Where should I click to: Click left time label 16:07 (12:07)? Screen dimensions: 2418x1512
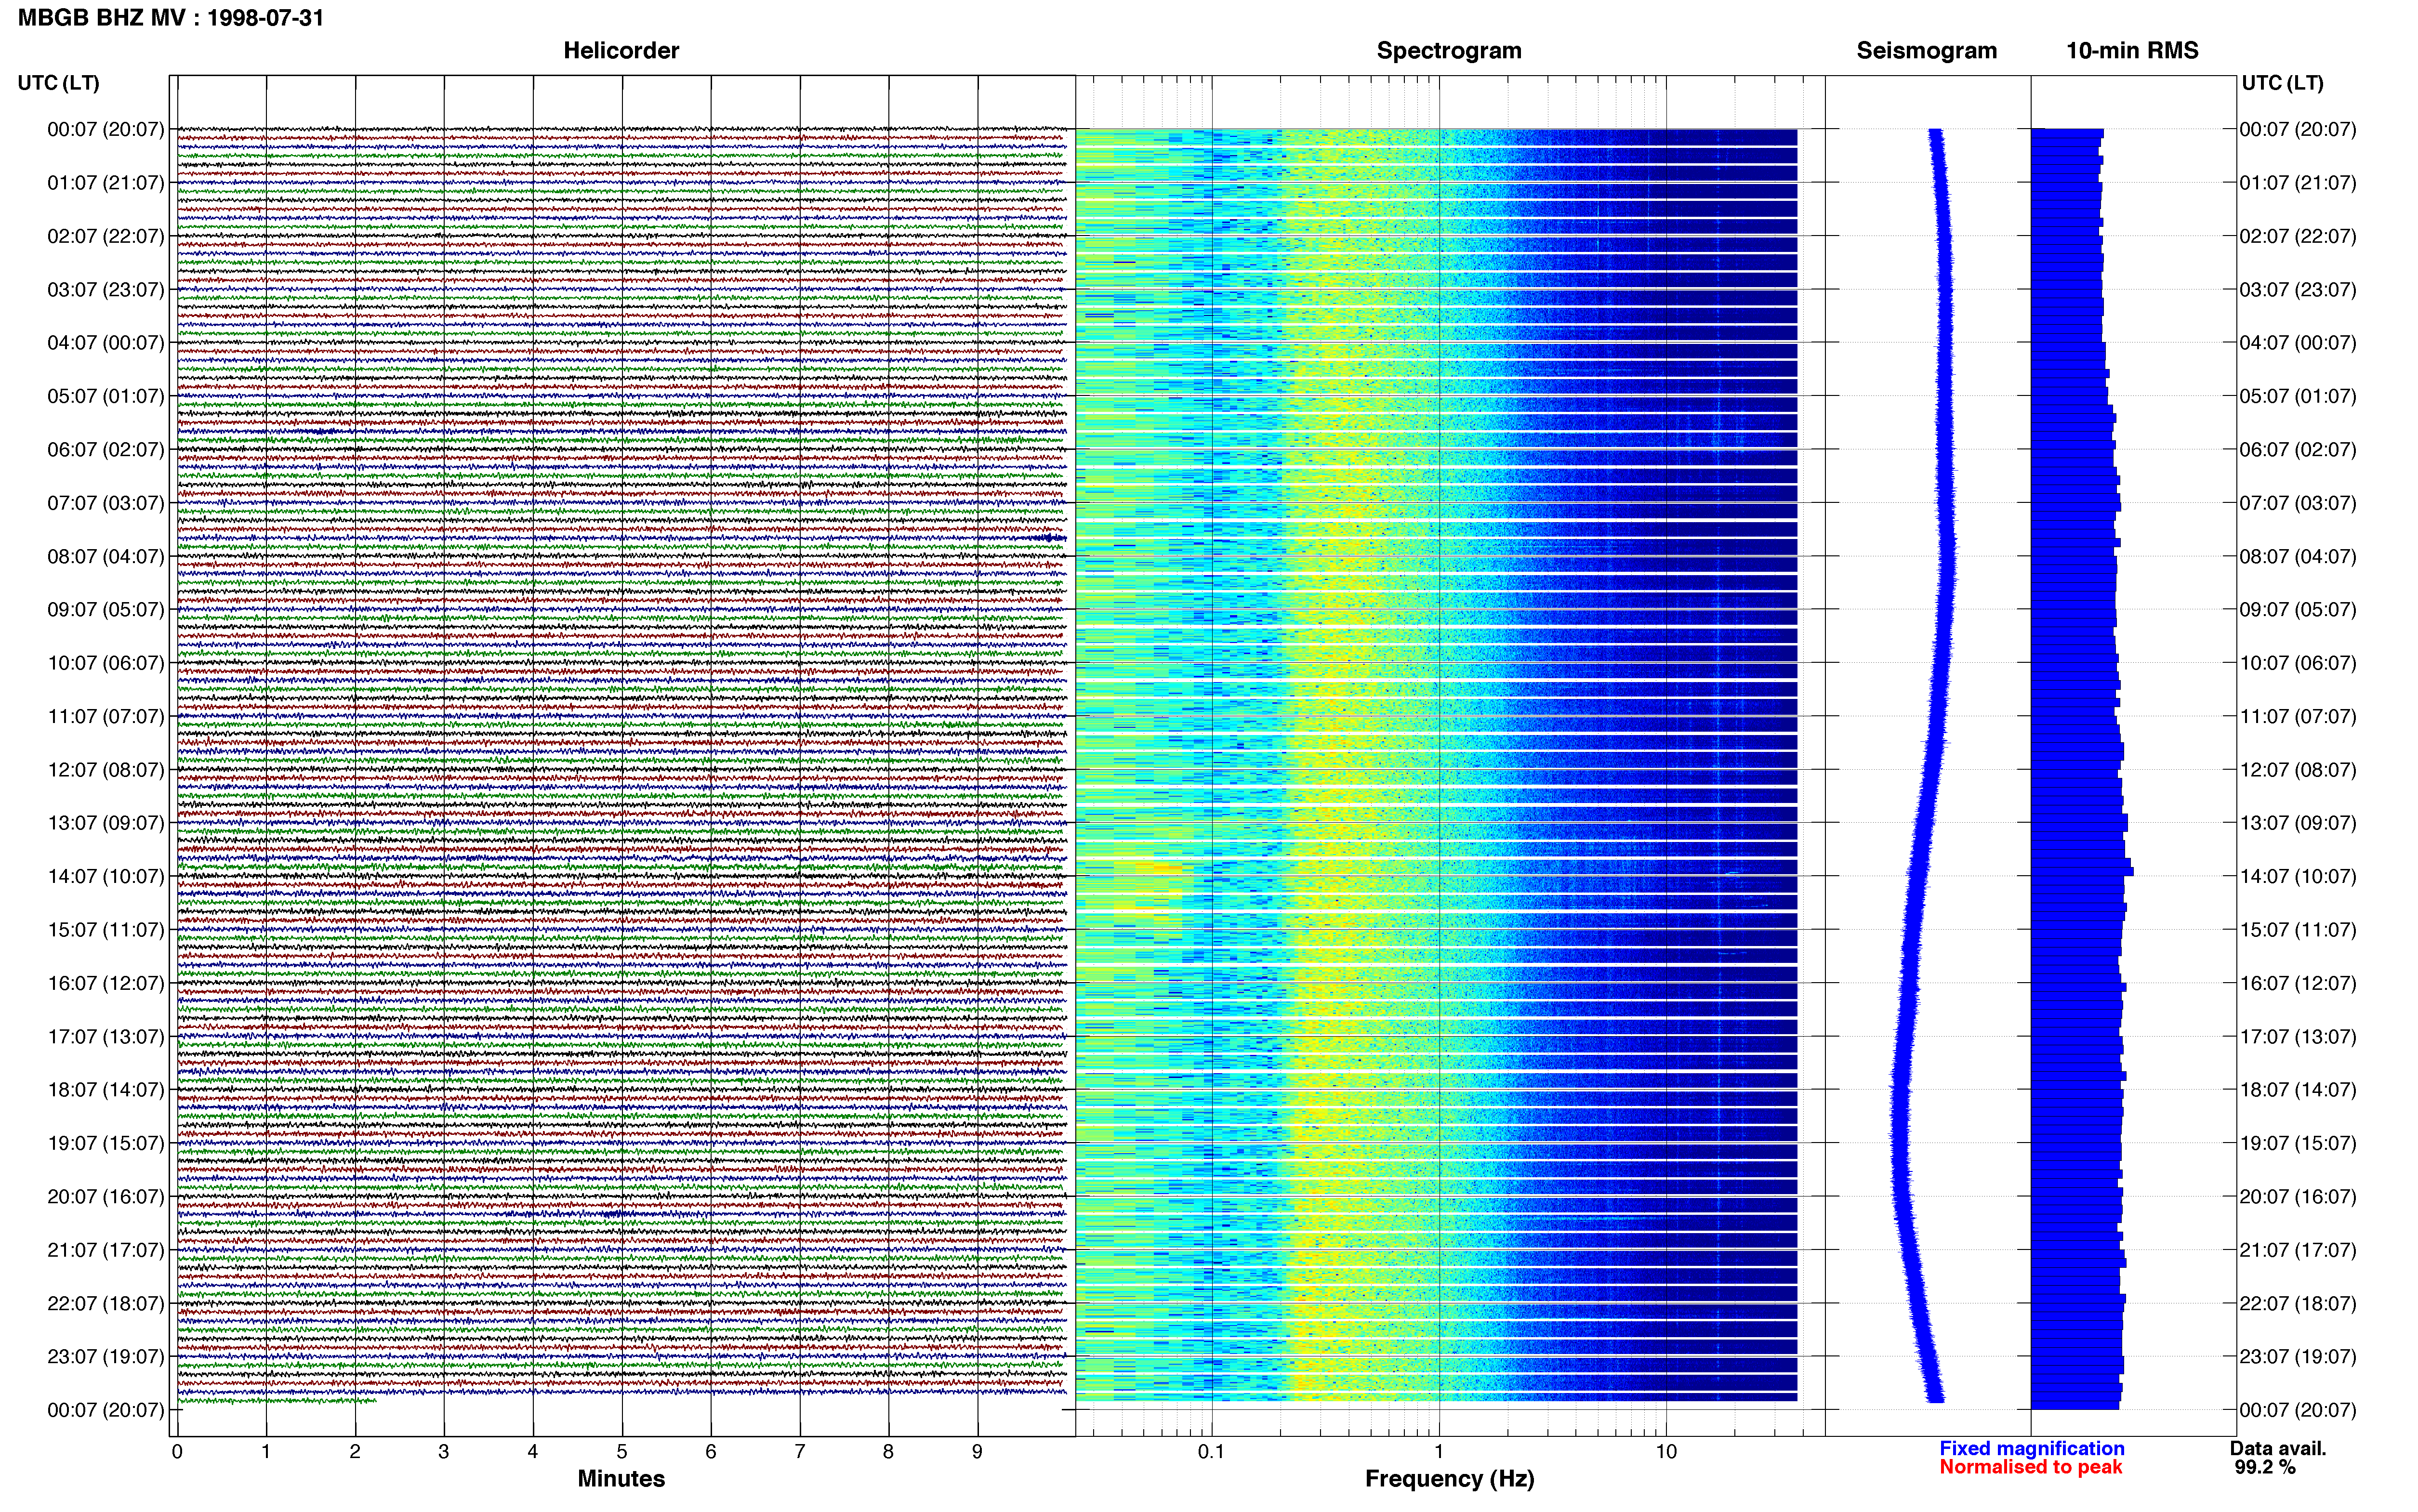point(105,982)
